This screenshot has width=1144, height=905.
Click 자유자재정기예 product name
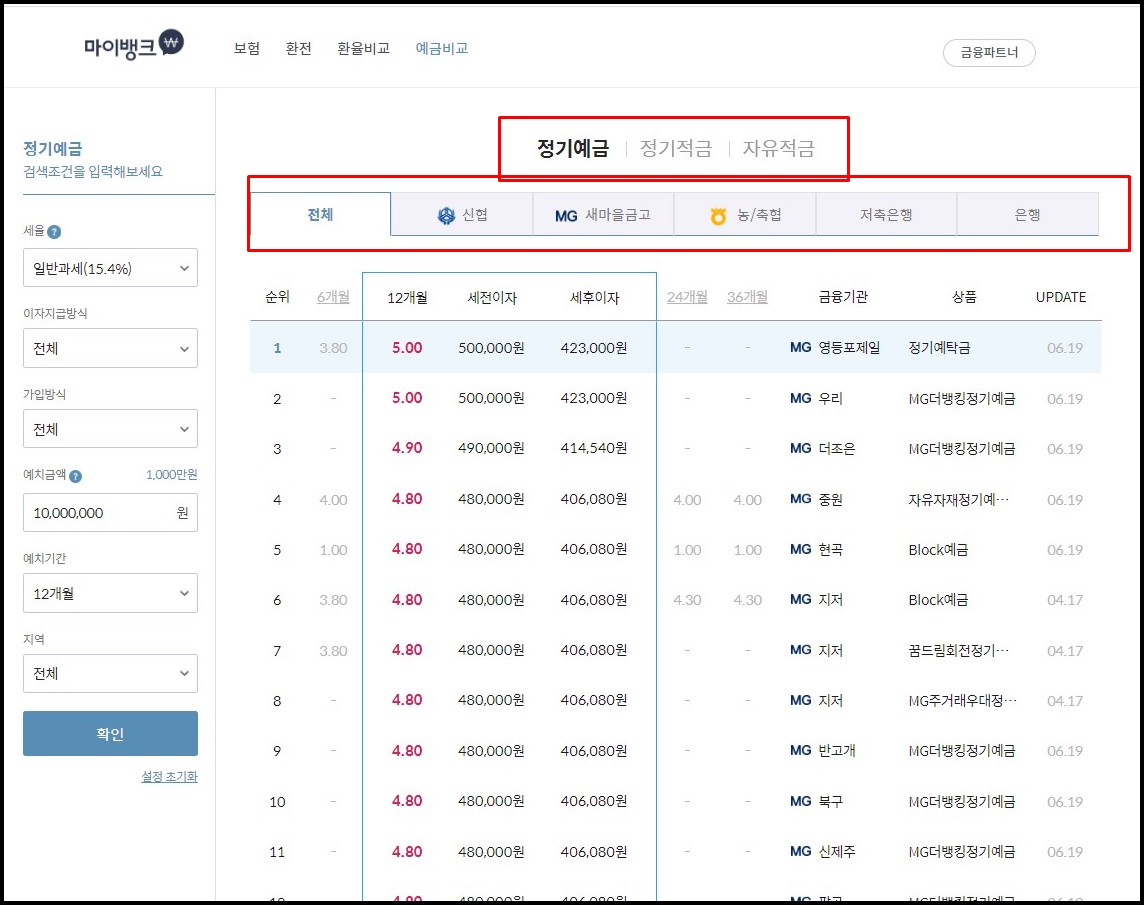point(959,499)
